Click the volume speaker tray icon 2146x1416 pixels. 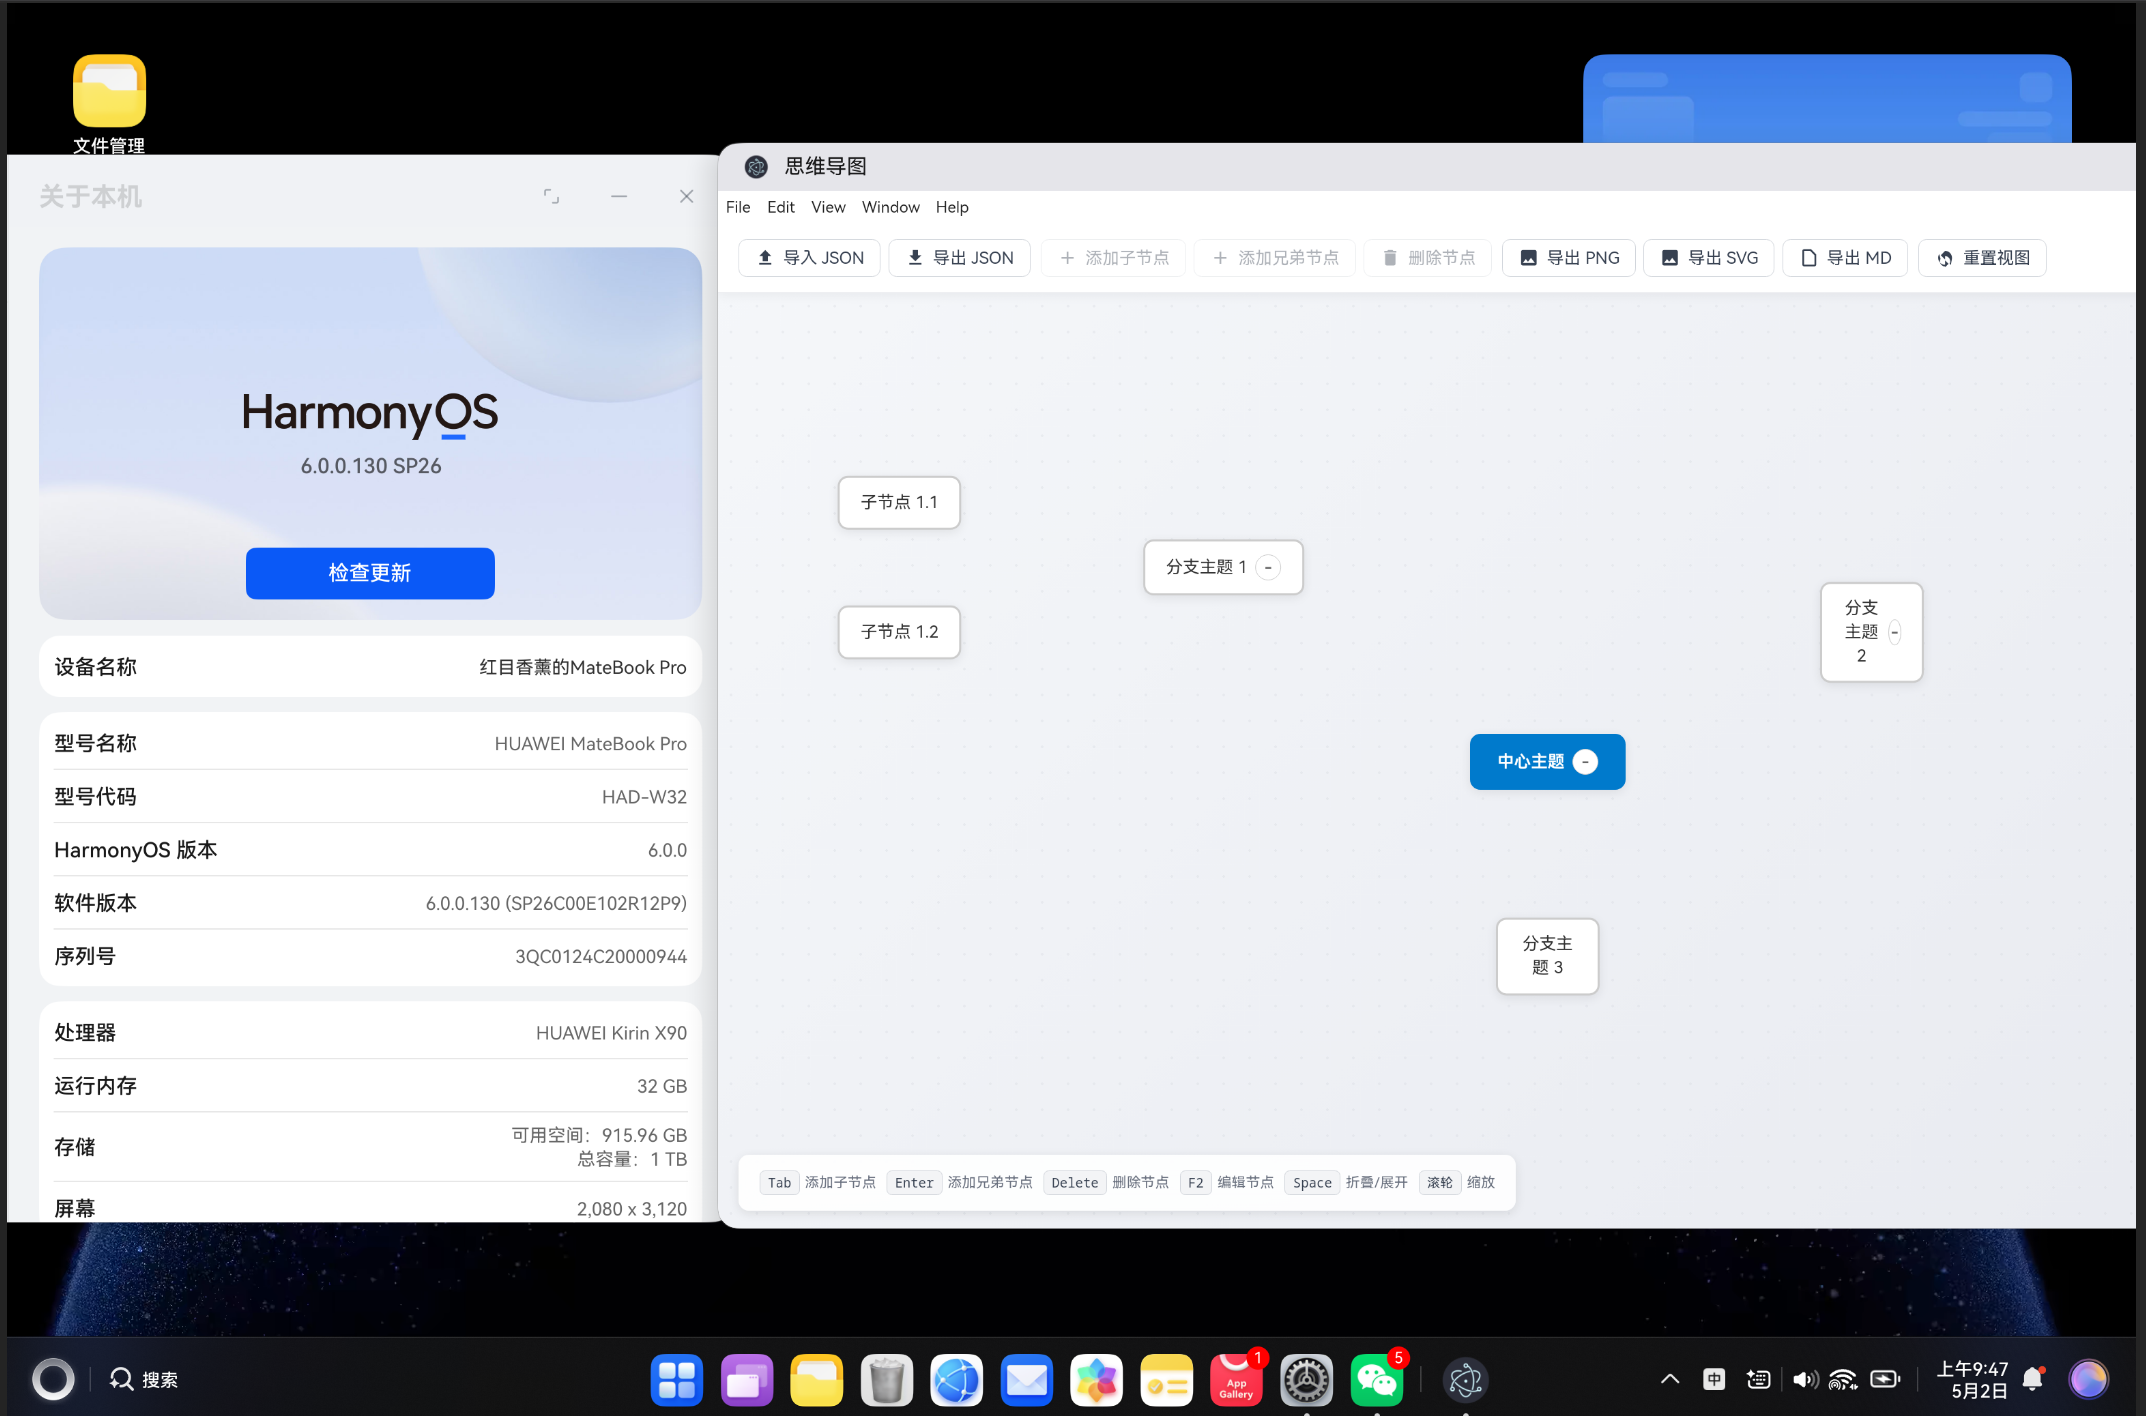tap(1805, 1380)
